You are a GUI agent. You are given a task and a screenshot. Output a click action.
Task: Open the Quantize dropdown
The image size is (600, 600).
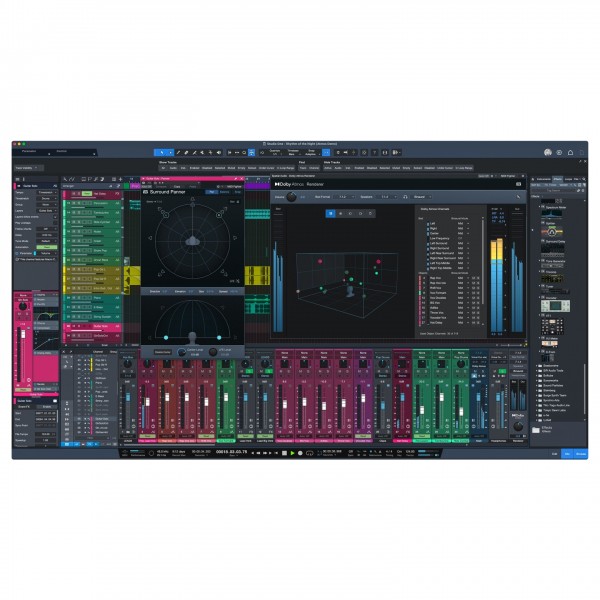point(275,152)
